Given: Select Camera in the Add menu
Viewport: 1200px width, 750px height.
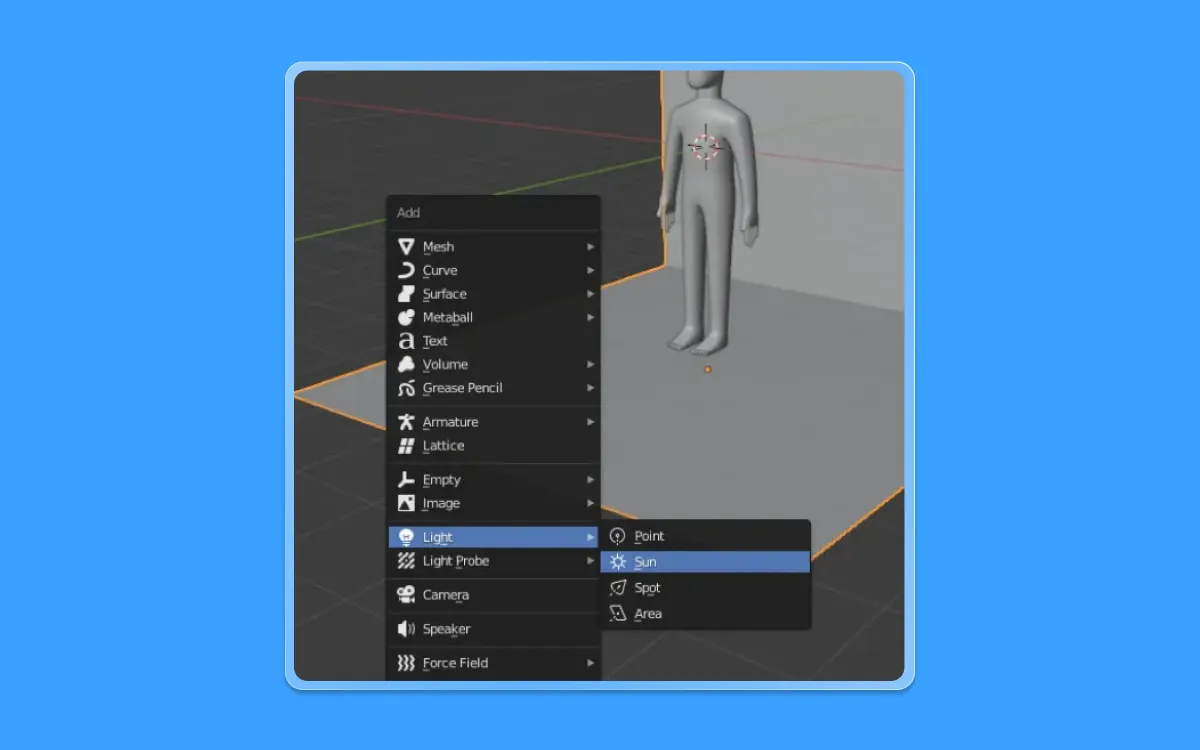Looking at the screenshot, I should (x=494, y=595).
